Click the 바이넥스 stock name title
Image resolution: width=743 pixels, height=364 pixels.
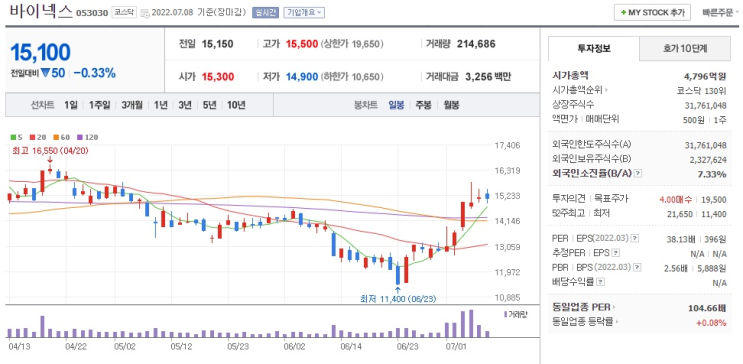40,10
